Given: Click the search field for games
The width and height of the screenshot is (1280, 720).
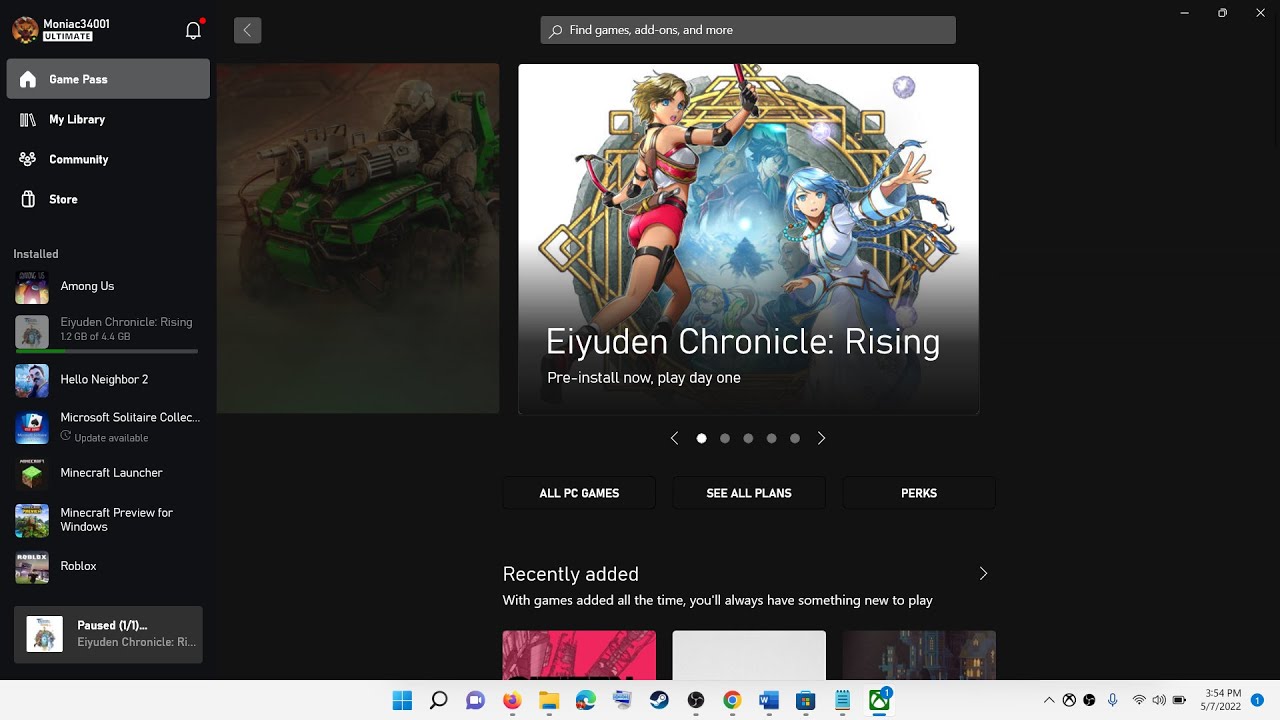Looking at the screenshot, I should click(748, 30).
